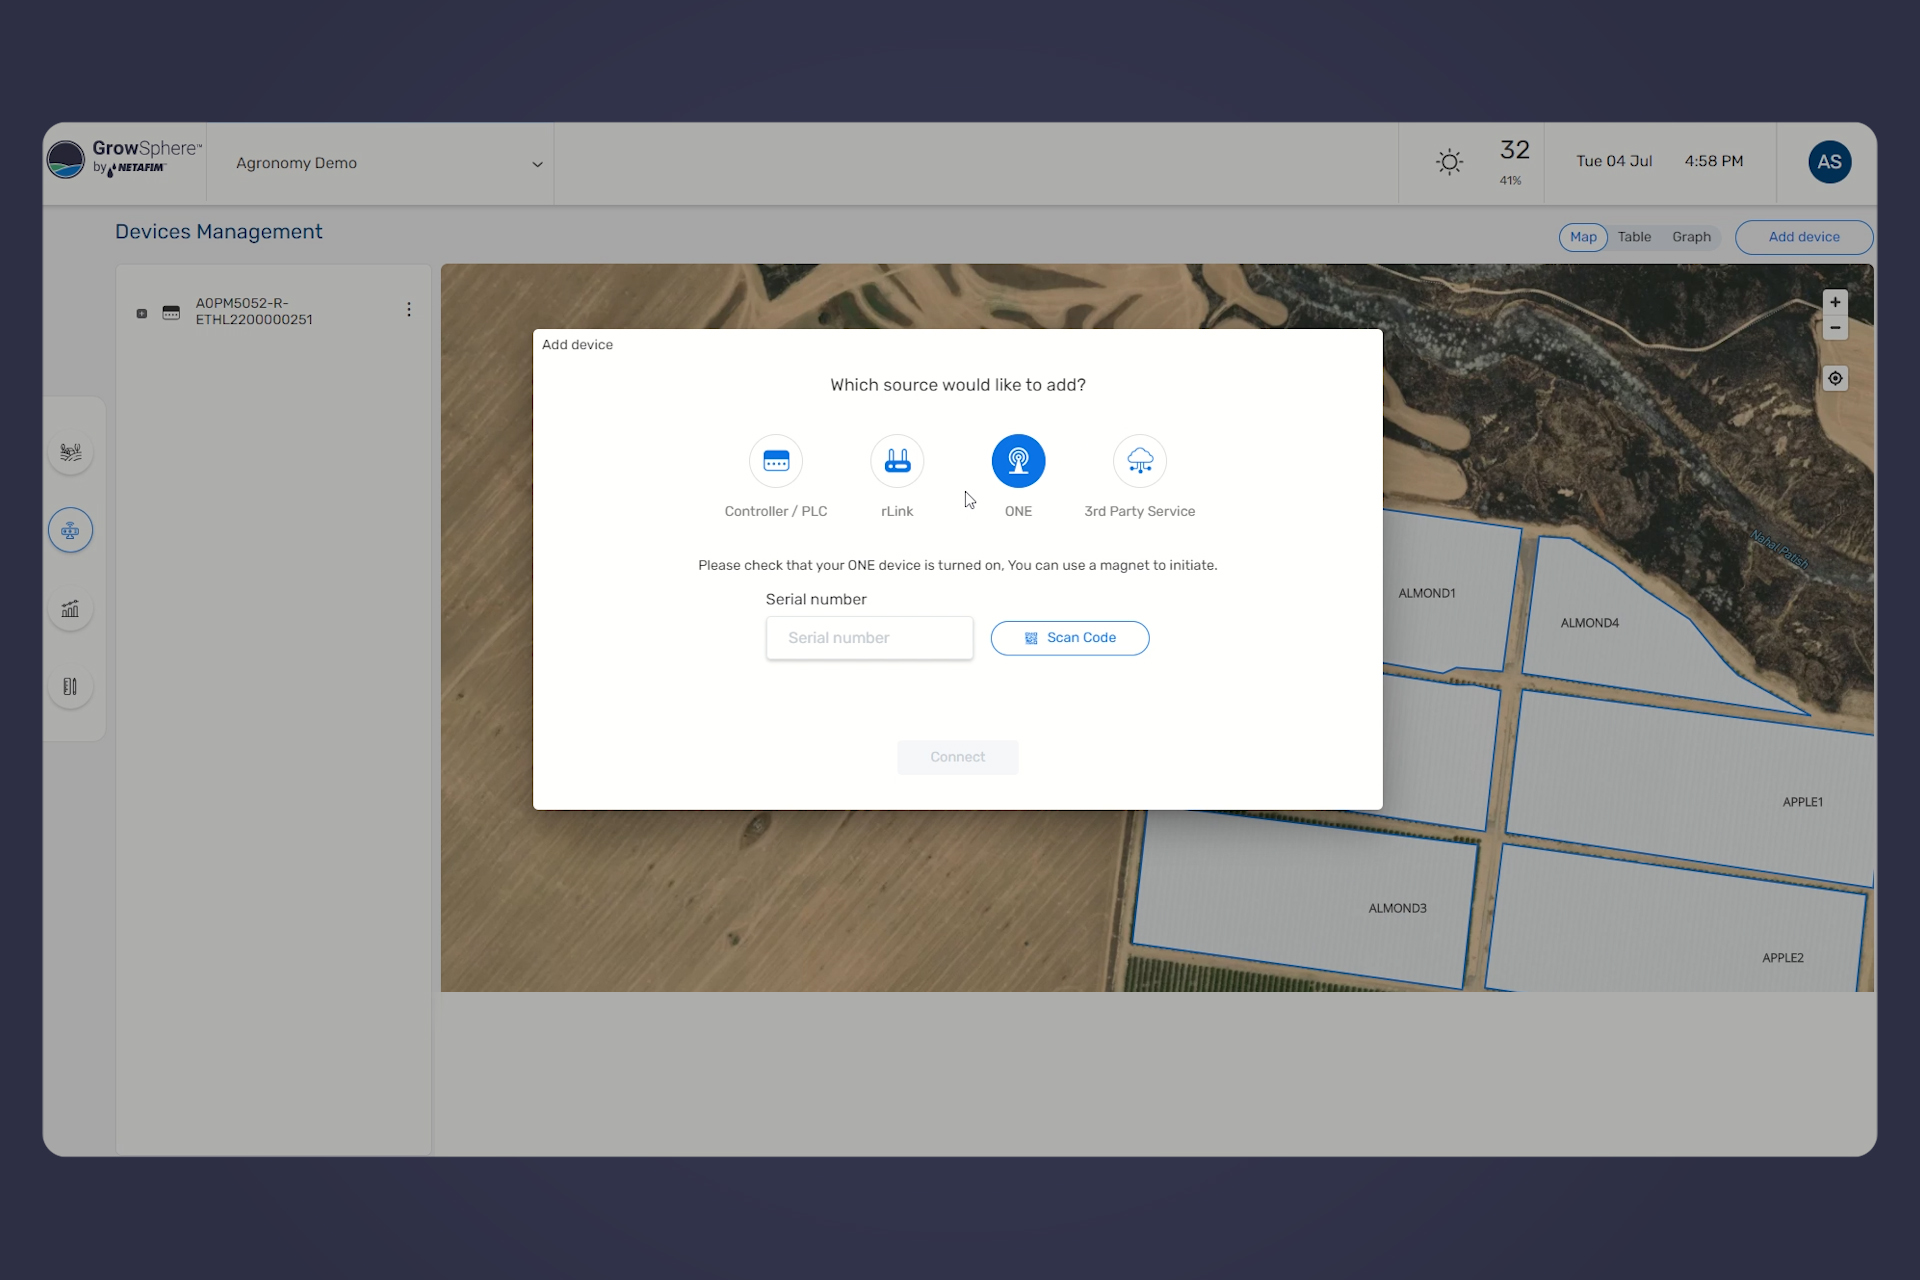This screenshot has height=1280, width=1920.
Task: Focus the Serial number input field
Action: pyautogui.click(x=869, y=638)
